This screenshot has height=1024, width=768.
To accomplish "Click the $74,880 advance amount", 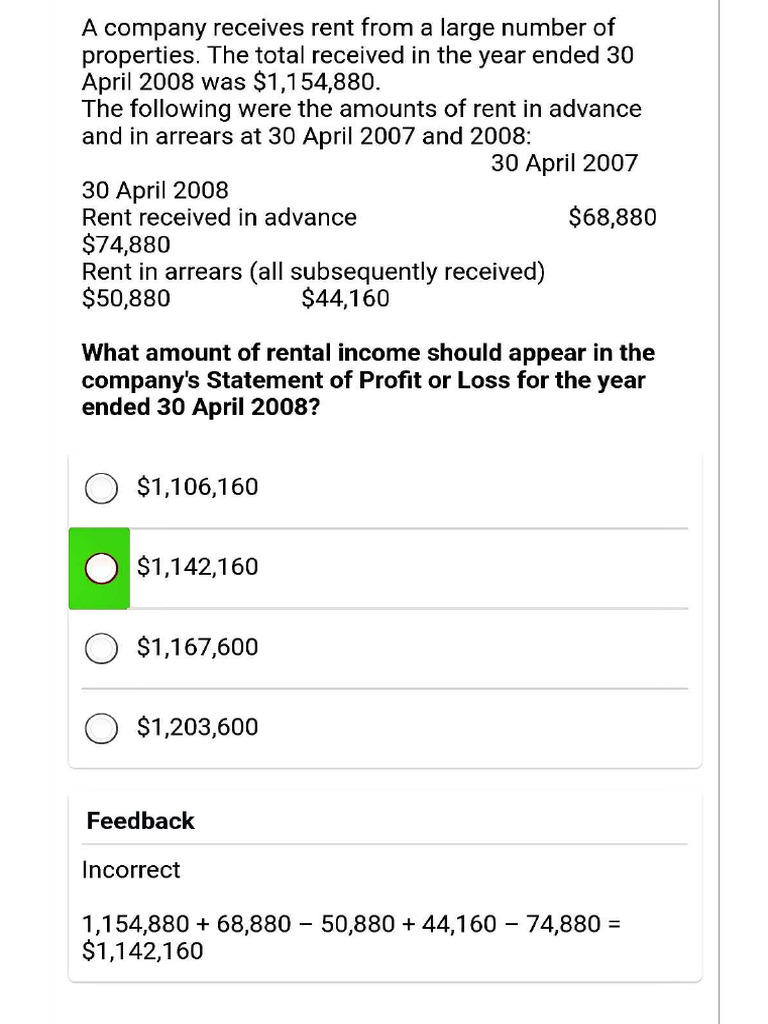I will tap(126, 245).
